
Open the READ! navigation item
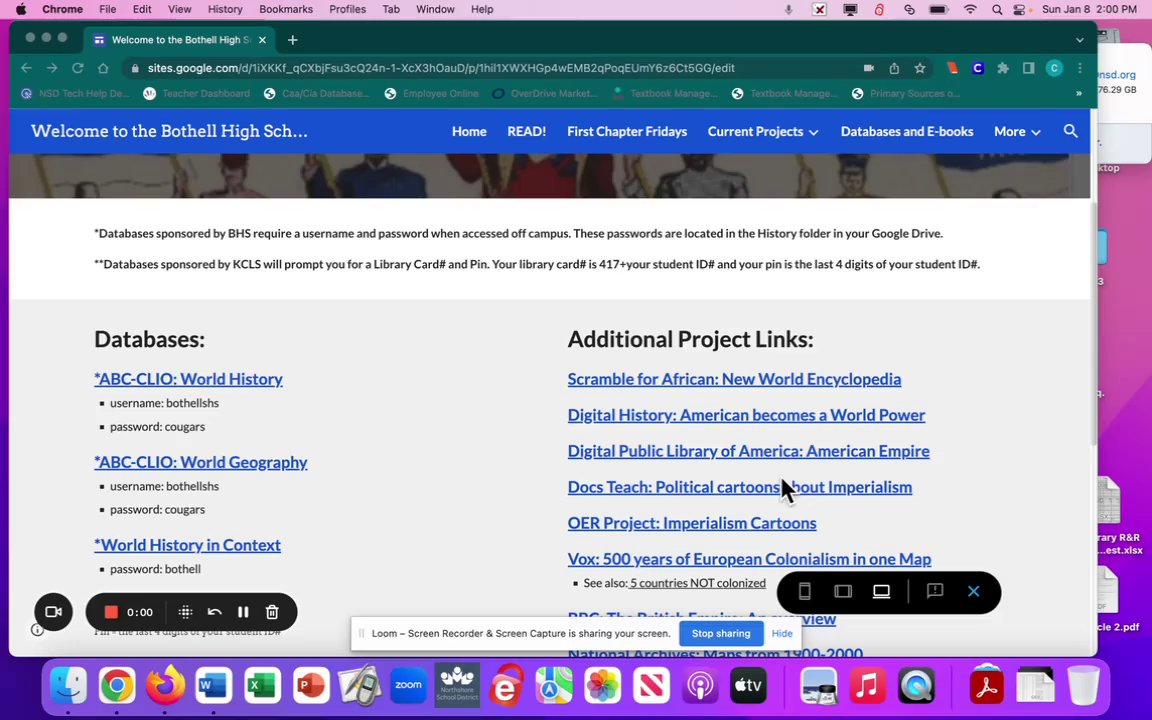coord(526,132)
